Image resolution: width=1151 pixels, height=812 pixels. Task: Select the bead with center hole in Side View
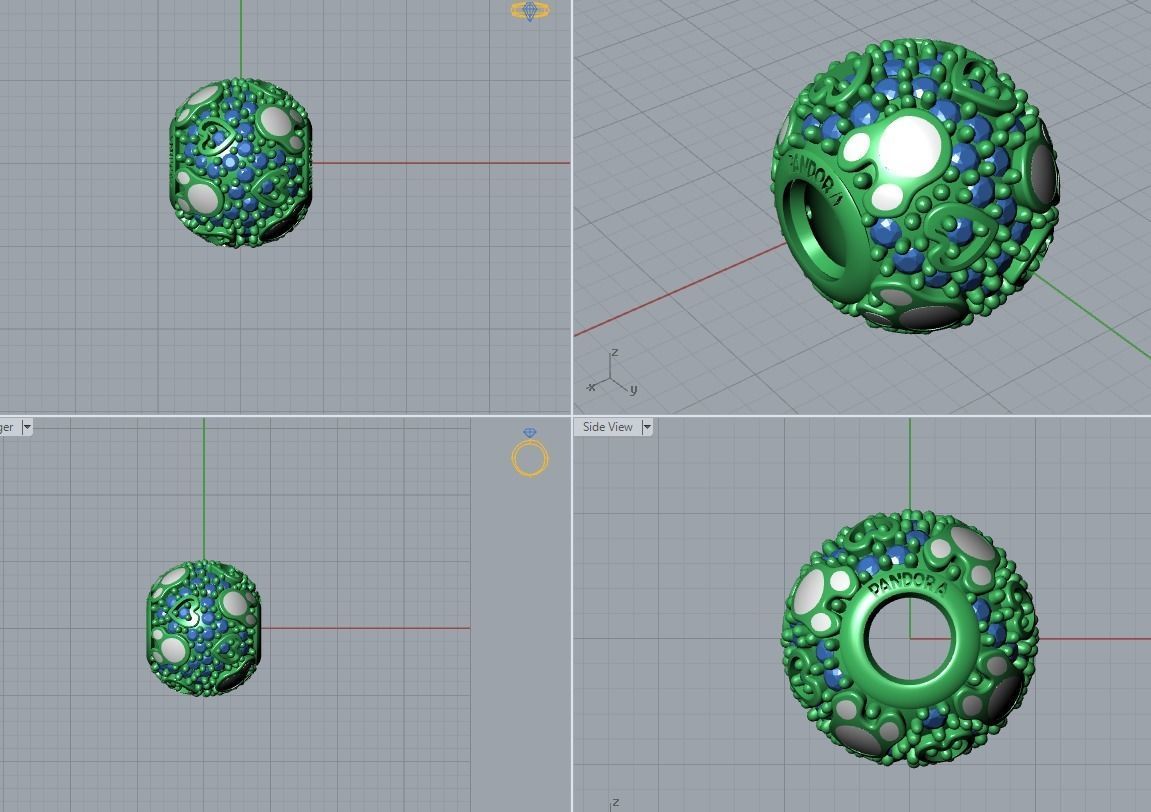pyautogui.click(x=909, y=638)
